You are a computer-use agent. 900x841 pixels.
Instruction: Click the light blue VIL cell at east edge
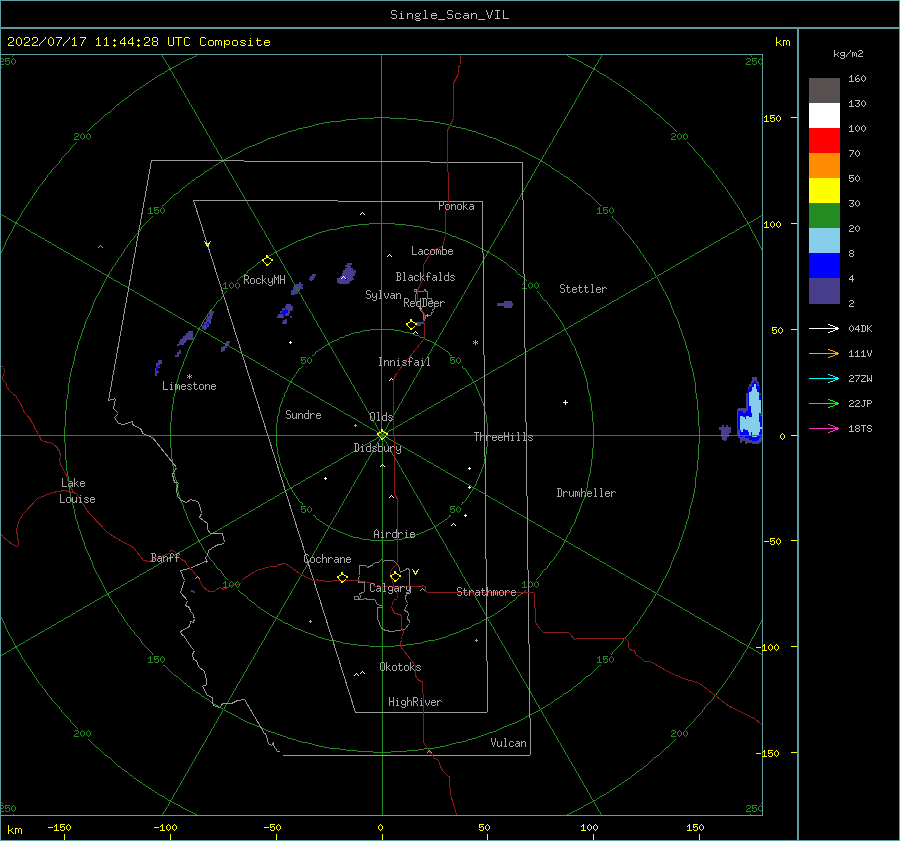(x=751, y=413)
